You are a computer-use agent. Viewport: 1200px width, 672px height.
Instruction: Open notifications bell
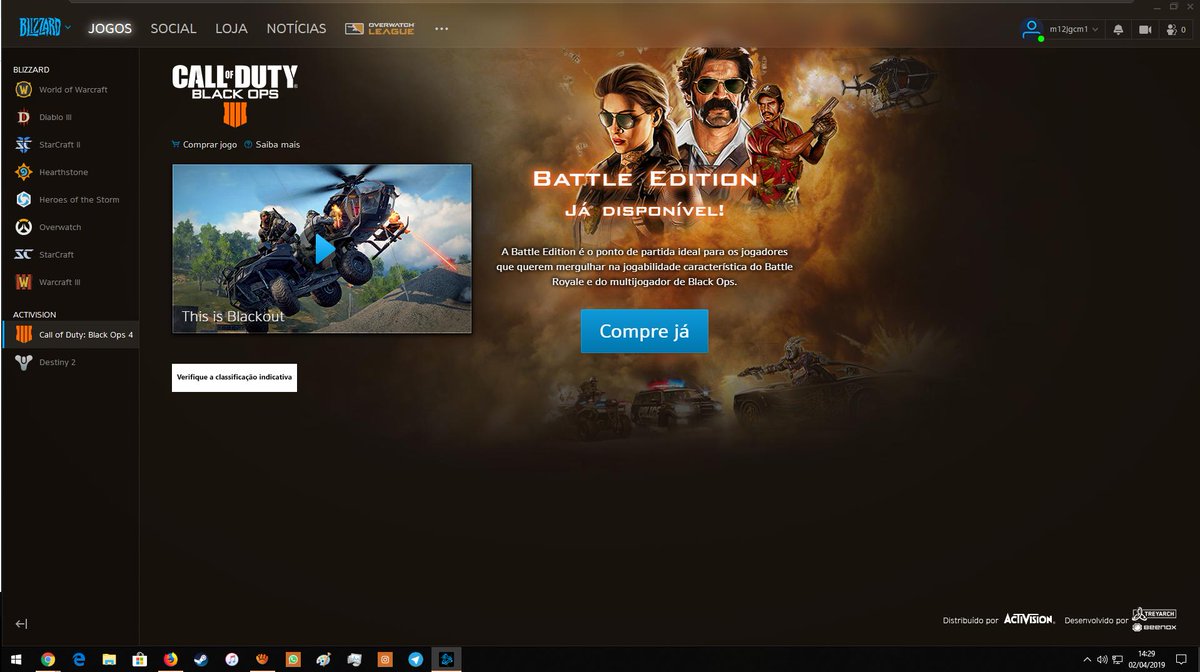1118,30
